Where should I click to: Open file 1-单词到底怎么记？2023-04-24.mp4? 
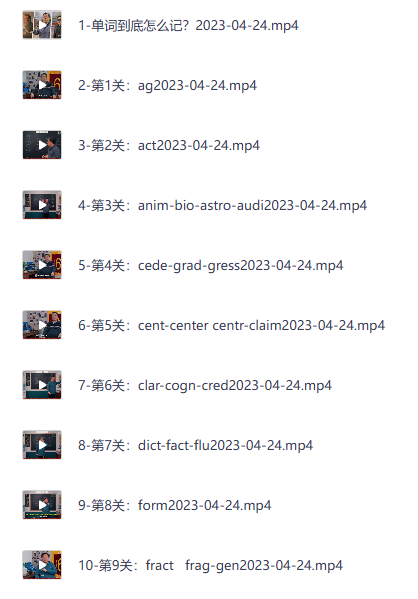[x=188, y=26]
